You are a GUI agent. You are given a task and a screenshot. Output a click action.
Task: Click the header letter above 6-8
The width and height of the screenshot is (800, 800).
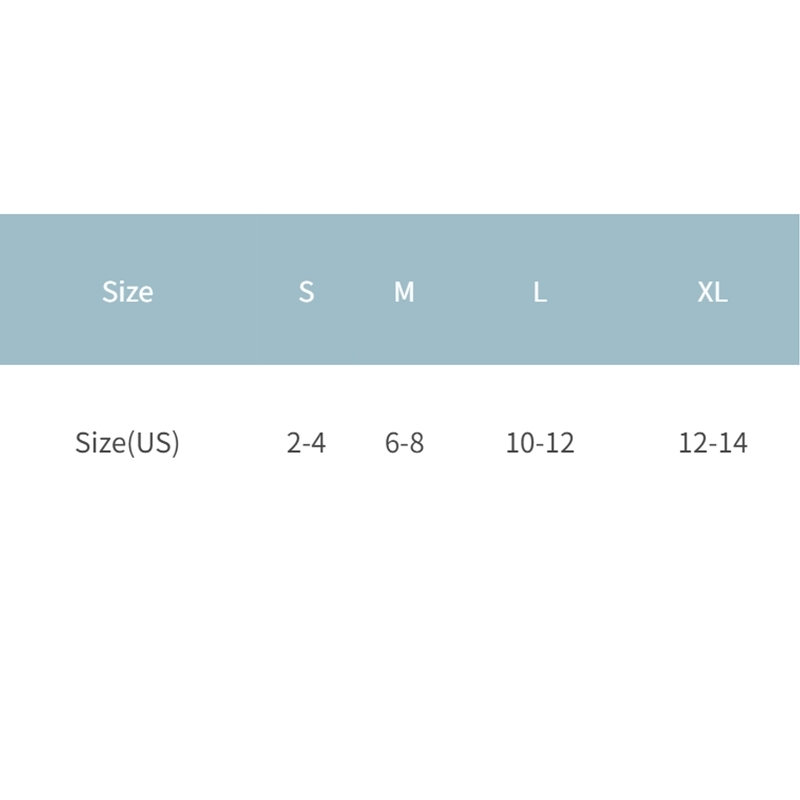point(404,292)
